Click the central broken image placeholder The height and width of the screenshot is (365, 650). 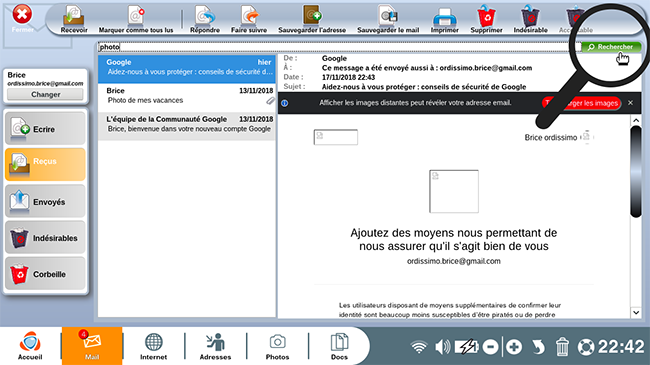coord(454,191)
